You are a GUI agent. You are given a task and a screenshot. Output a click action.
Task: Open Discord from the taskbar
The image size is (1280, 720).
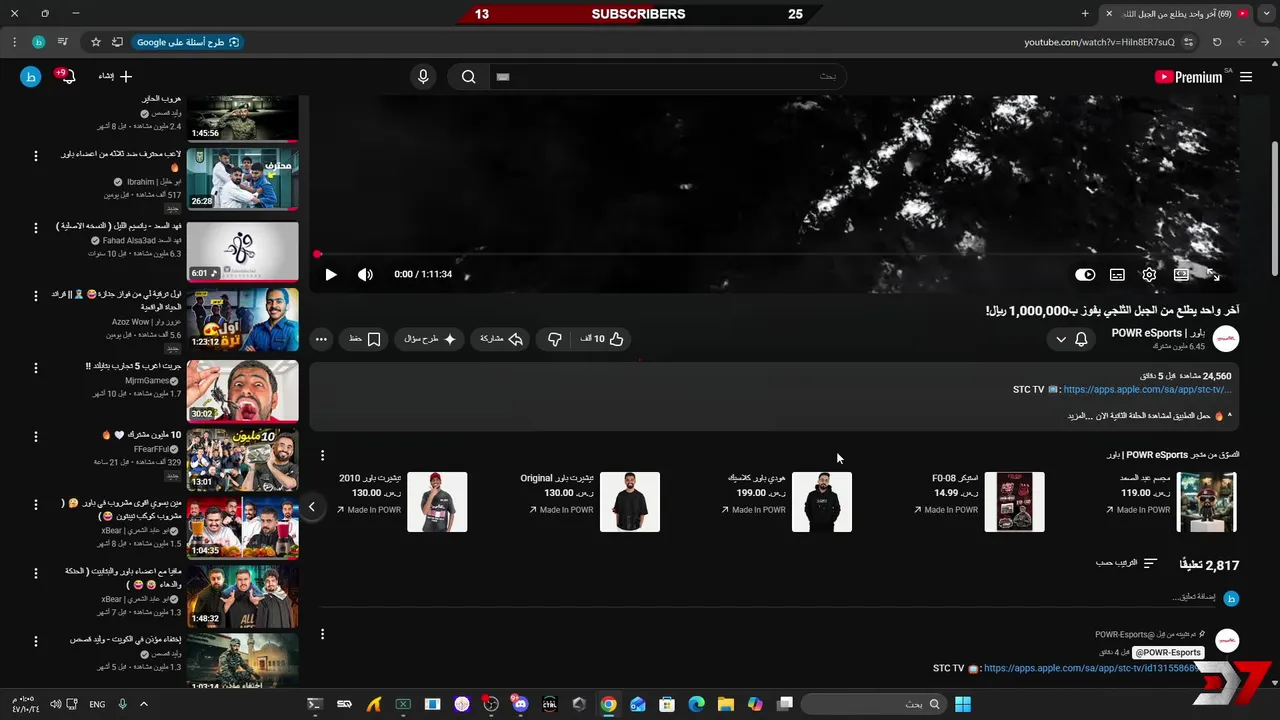pyautogui.click(x=520, y=704)
